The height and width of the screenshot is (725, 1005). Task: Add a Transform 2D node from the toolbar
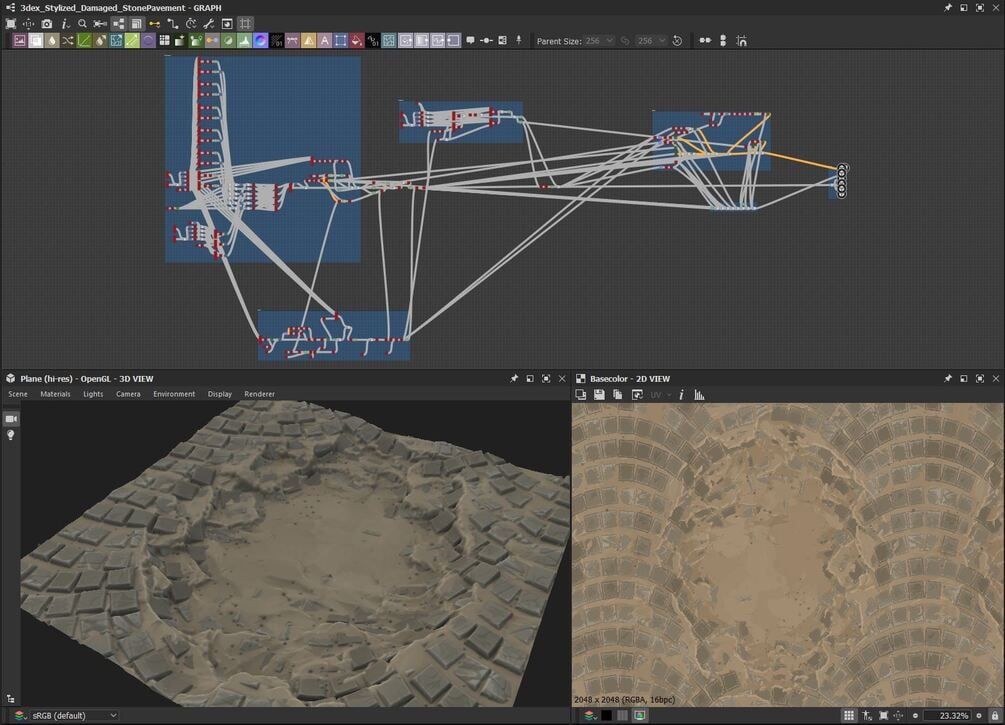tap(340, 40)
